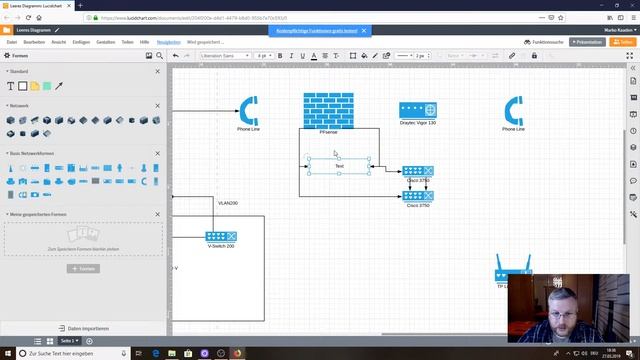
Task: Open the Teilen menu
Action: (x=127, y=42)
